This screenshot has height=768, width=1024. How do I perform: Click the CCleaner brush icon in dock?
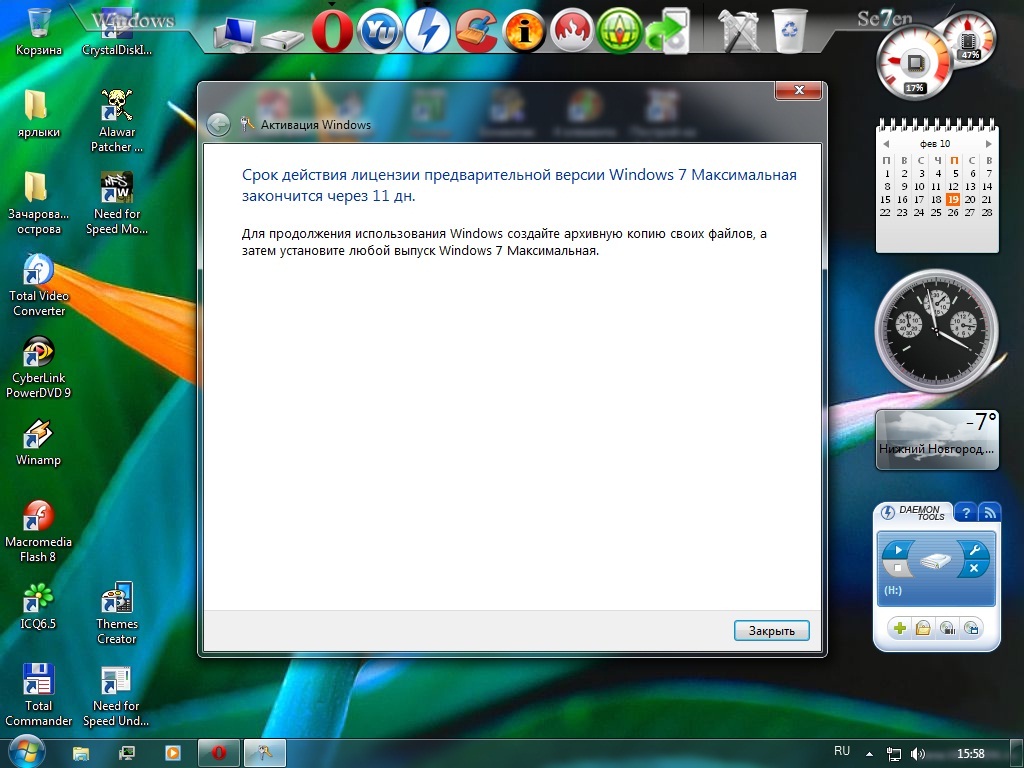coord(475,31)
